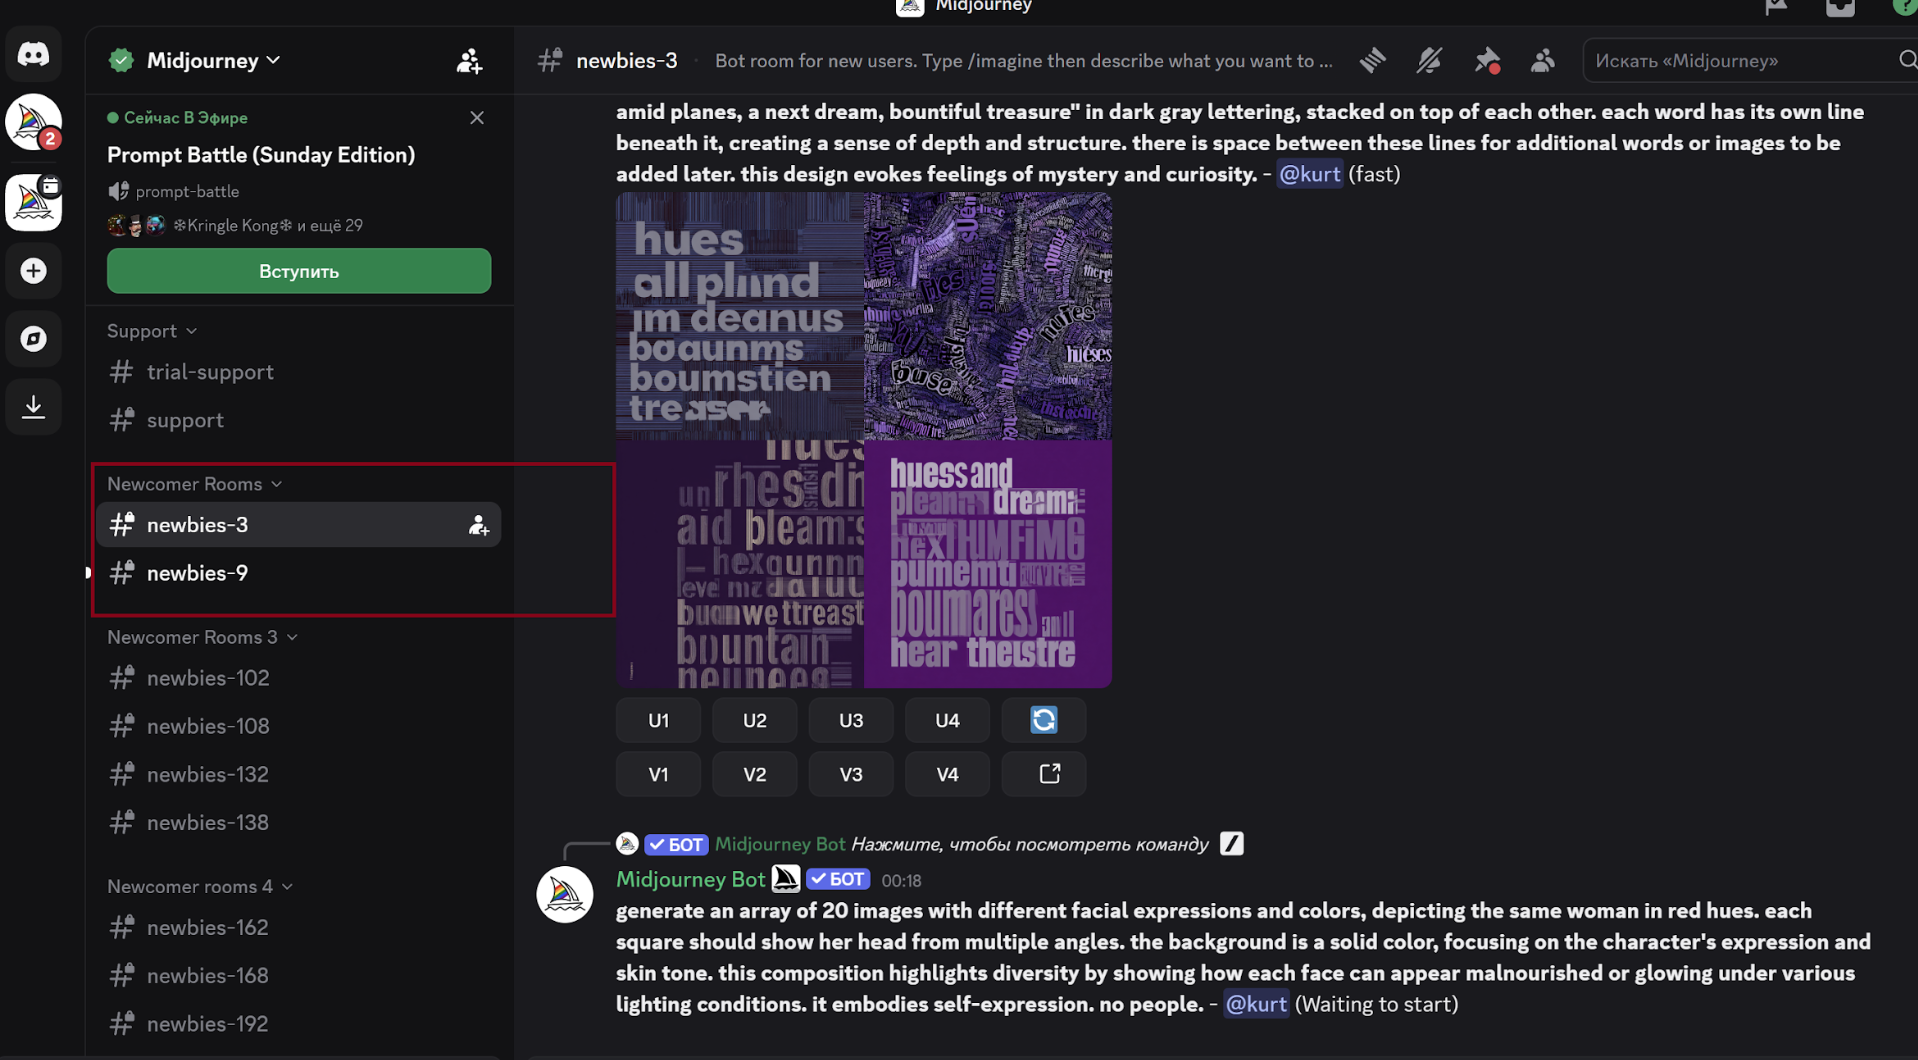
Task: Click the U1 upscale button
Action: pyautogui.click(x=658, y=720)
